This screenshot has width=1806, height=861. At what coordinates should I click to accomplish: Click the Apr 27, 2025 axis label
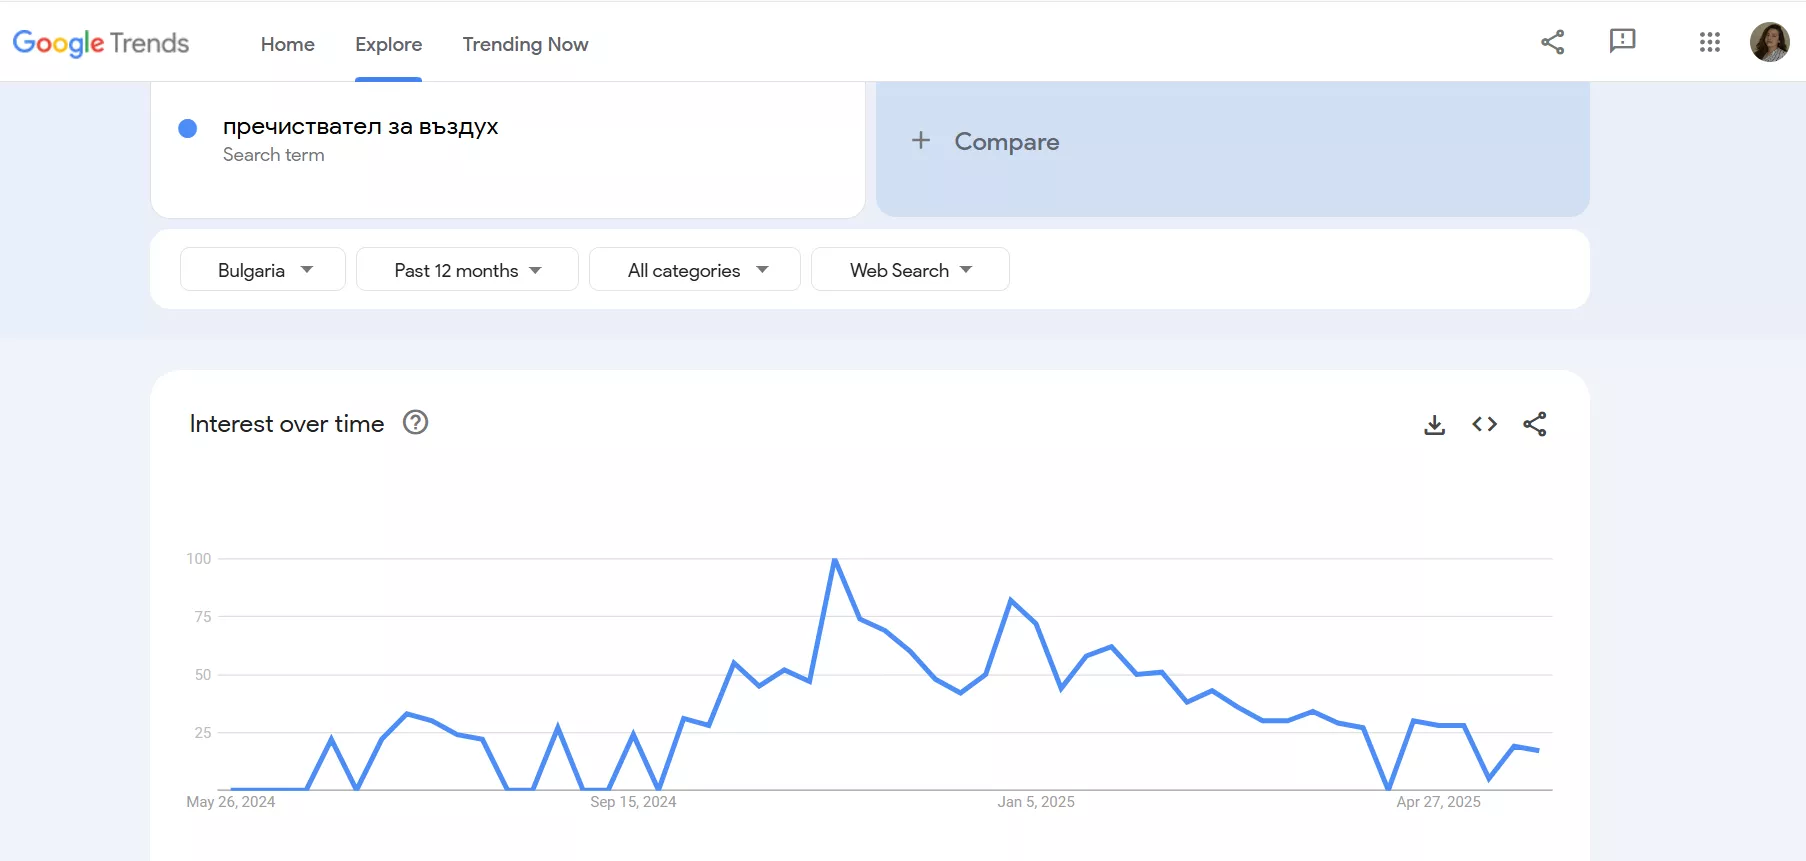[x=1438, y=802]
